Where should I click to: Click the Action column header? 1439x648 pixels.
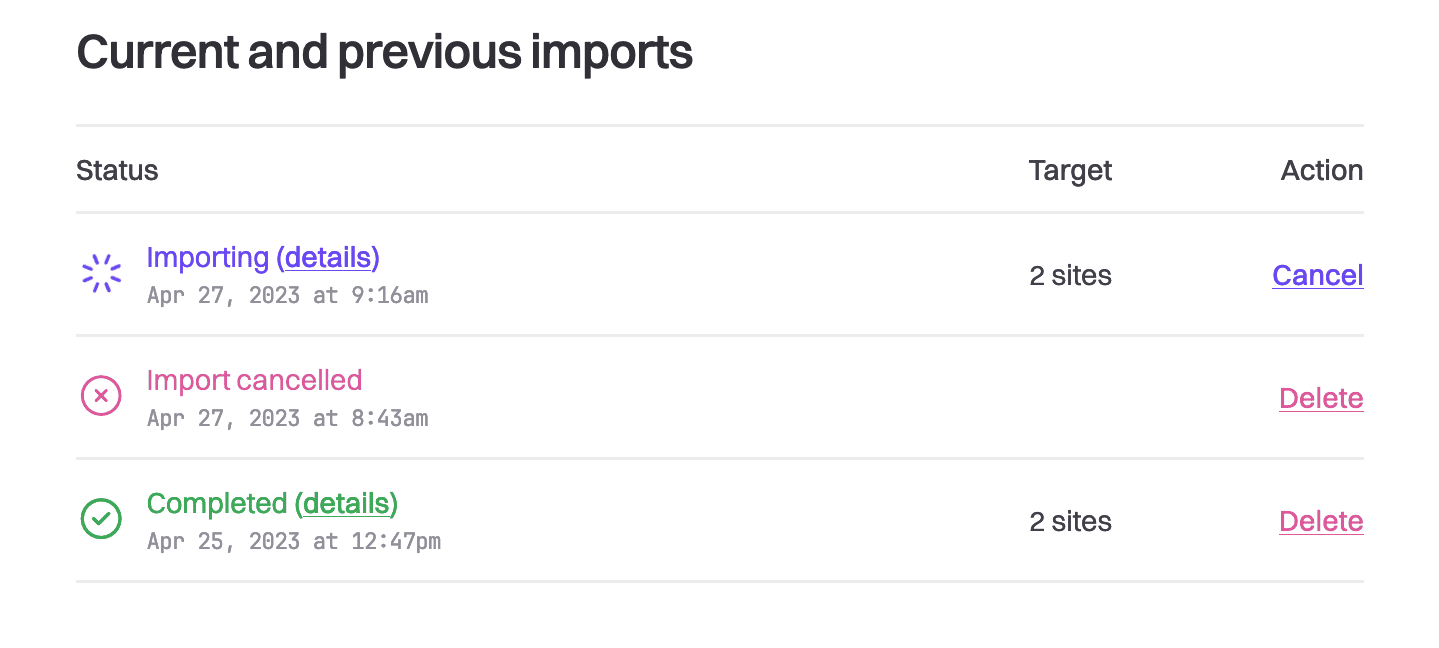click(1321, 170)
